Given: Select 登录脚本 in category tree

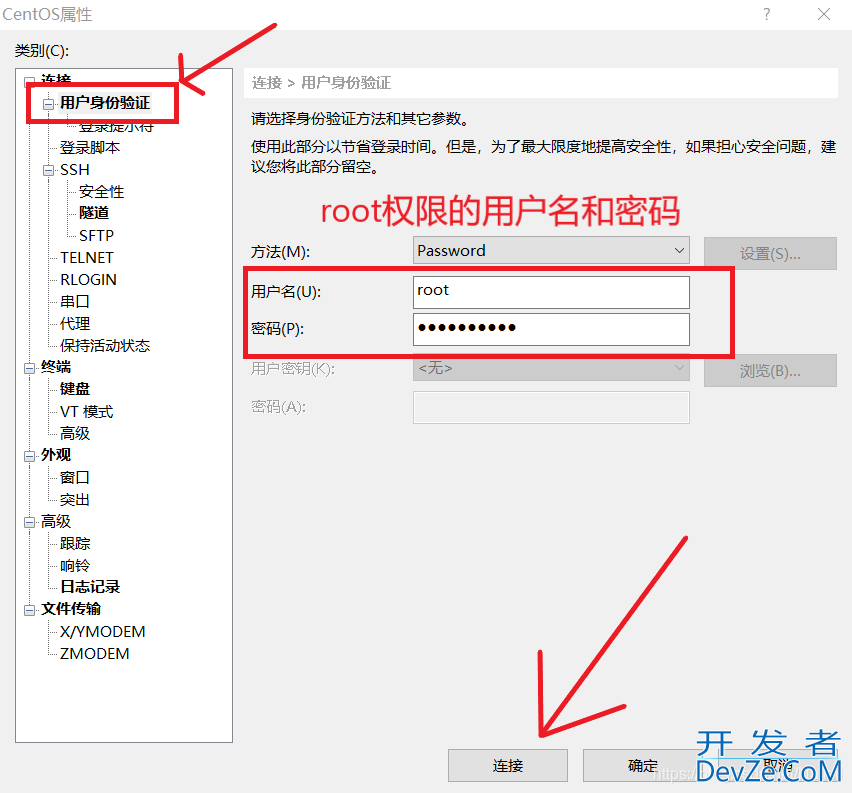Looking at the screenshot, I should coord(90,148).
